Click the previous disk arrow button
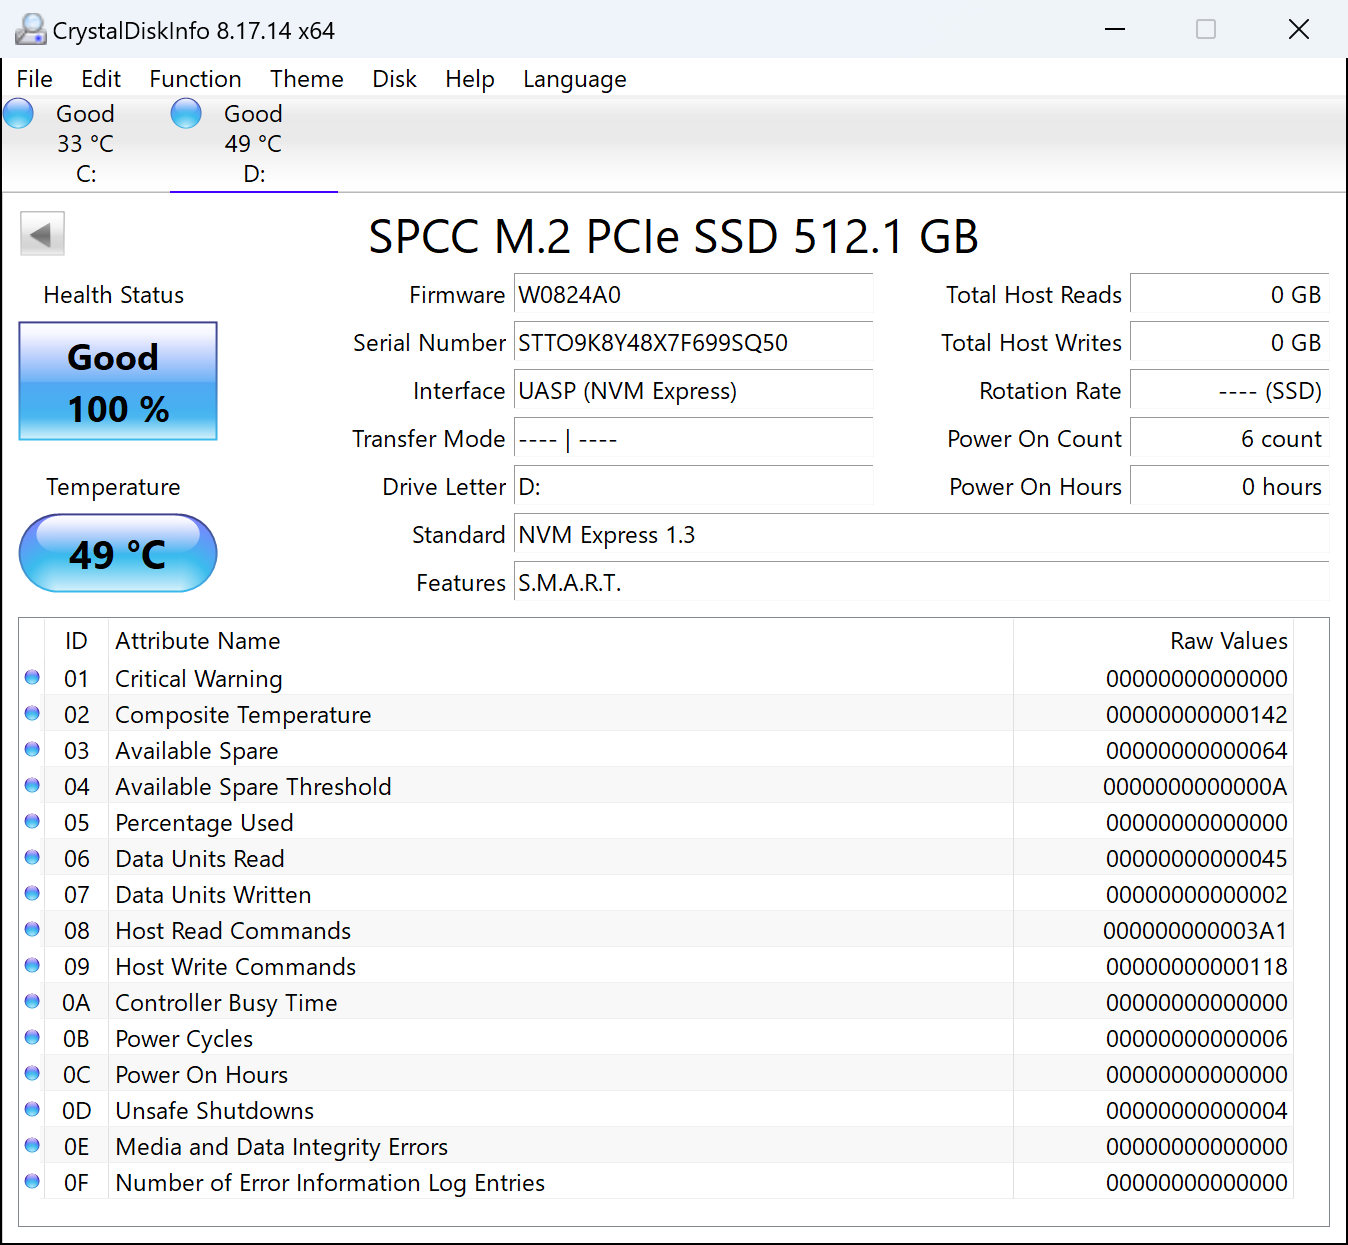This screenshot has width=1348, height=1245. point(42,234)
